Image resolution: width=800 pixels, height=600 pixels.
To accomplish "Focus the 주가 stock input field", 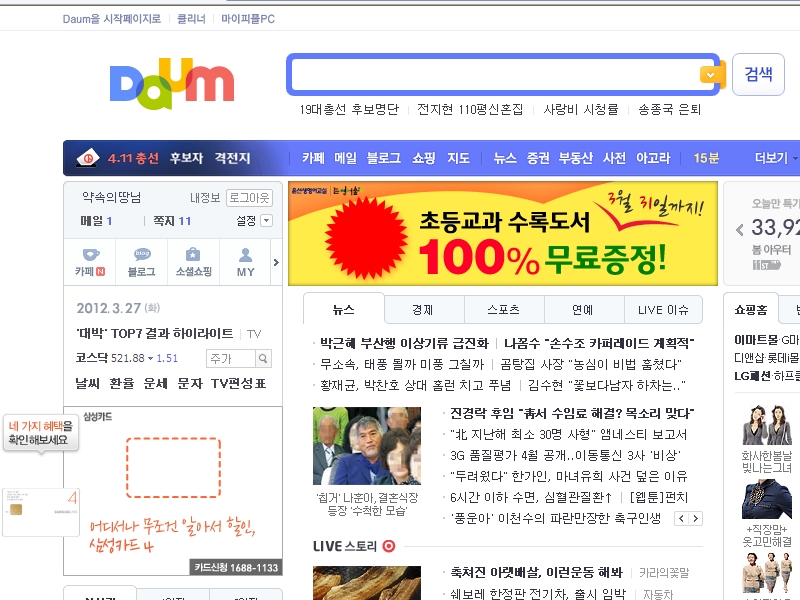I will click(231, 359).
